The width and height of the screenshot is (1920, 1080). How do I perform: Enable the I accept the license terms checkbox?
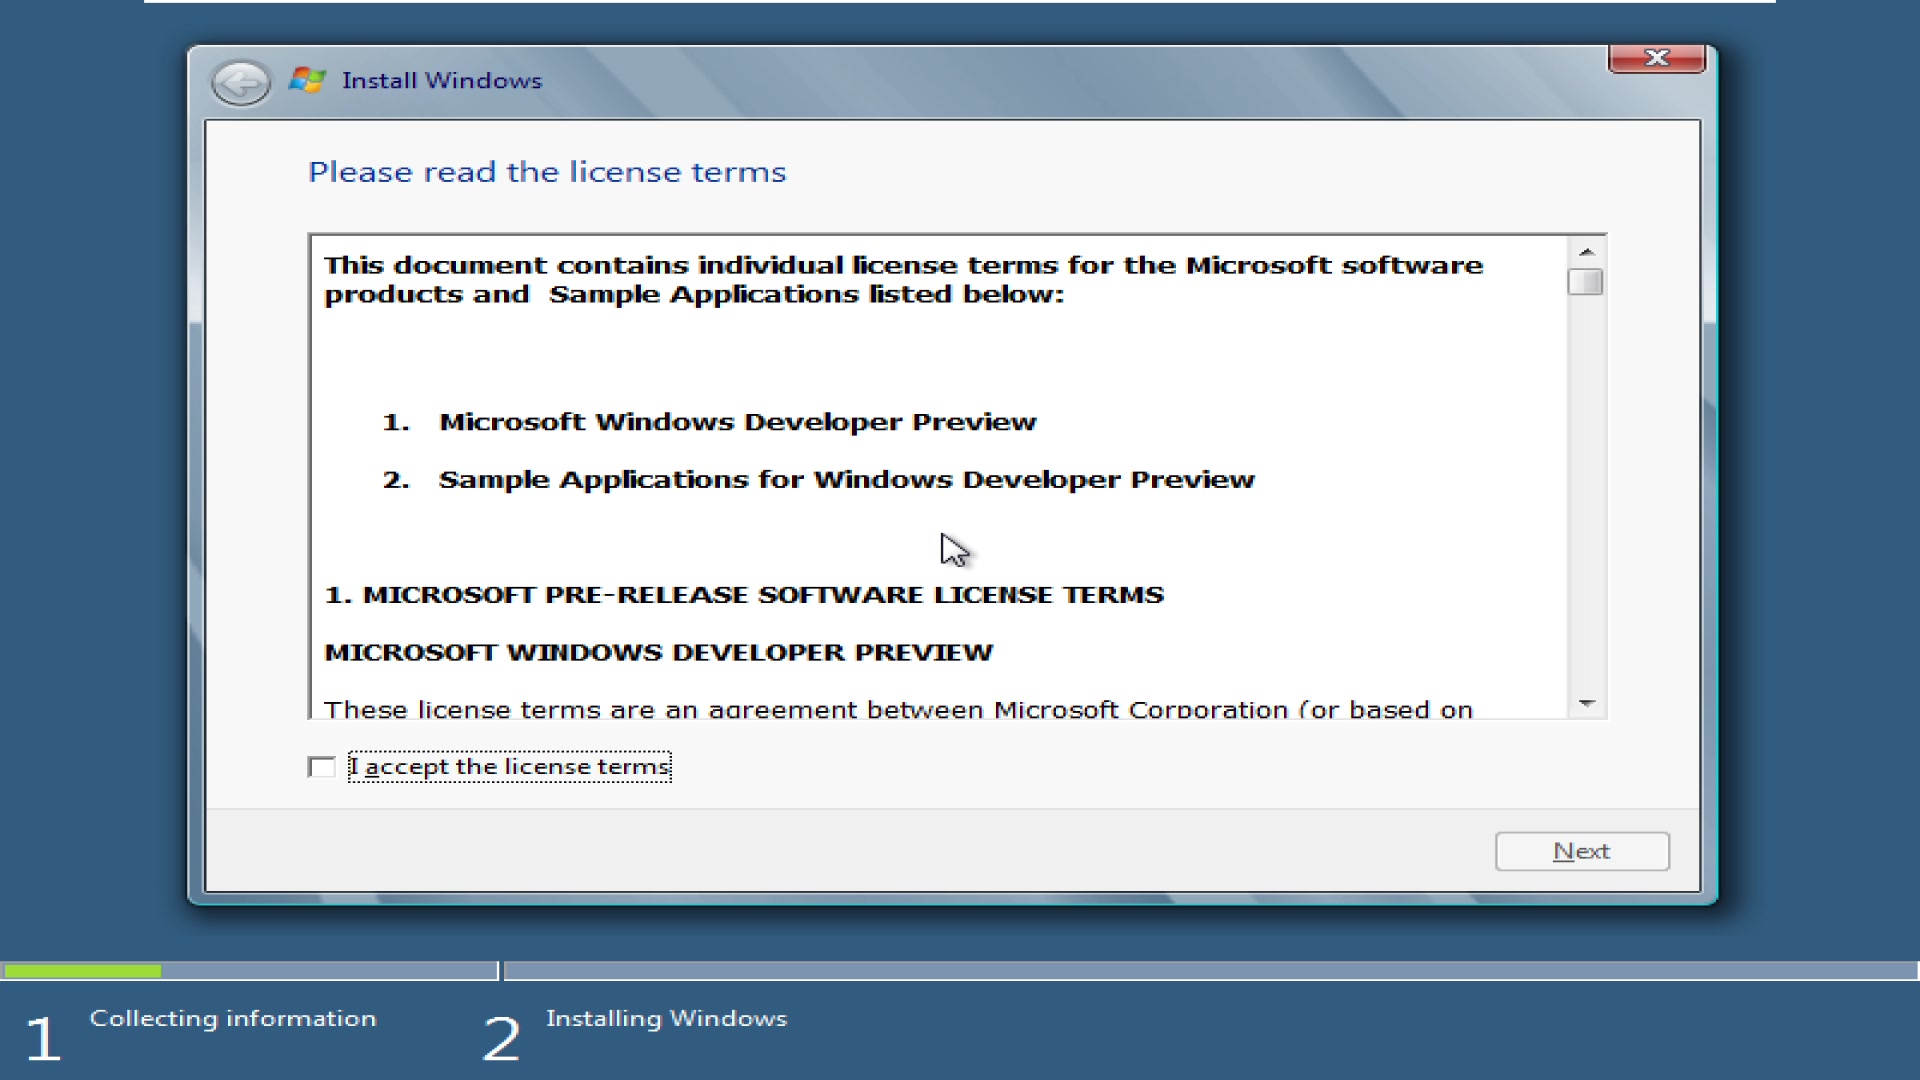pyautogui.click(x=321, y=767)
